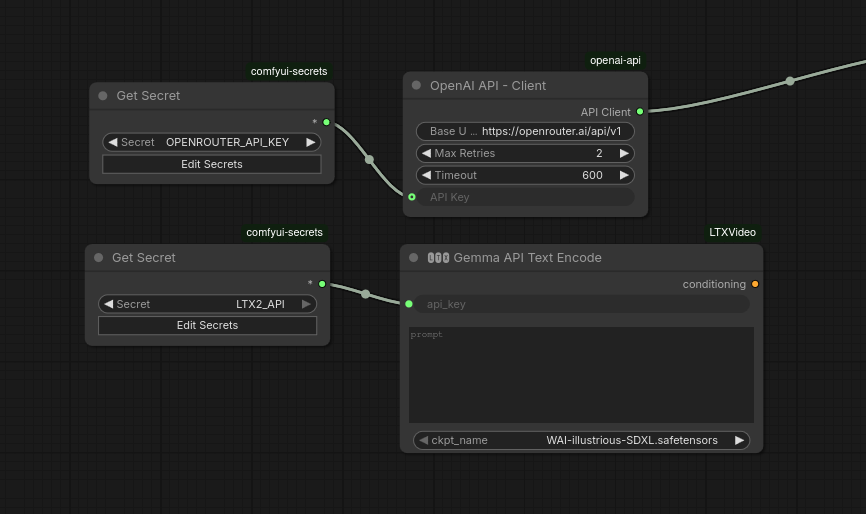Screen dimensions: 866x514
Task: Click the api_key field in Gemma node
Action: click(x=582, y=304)
